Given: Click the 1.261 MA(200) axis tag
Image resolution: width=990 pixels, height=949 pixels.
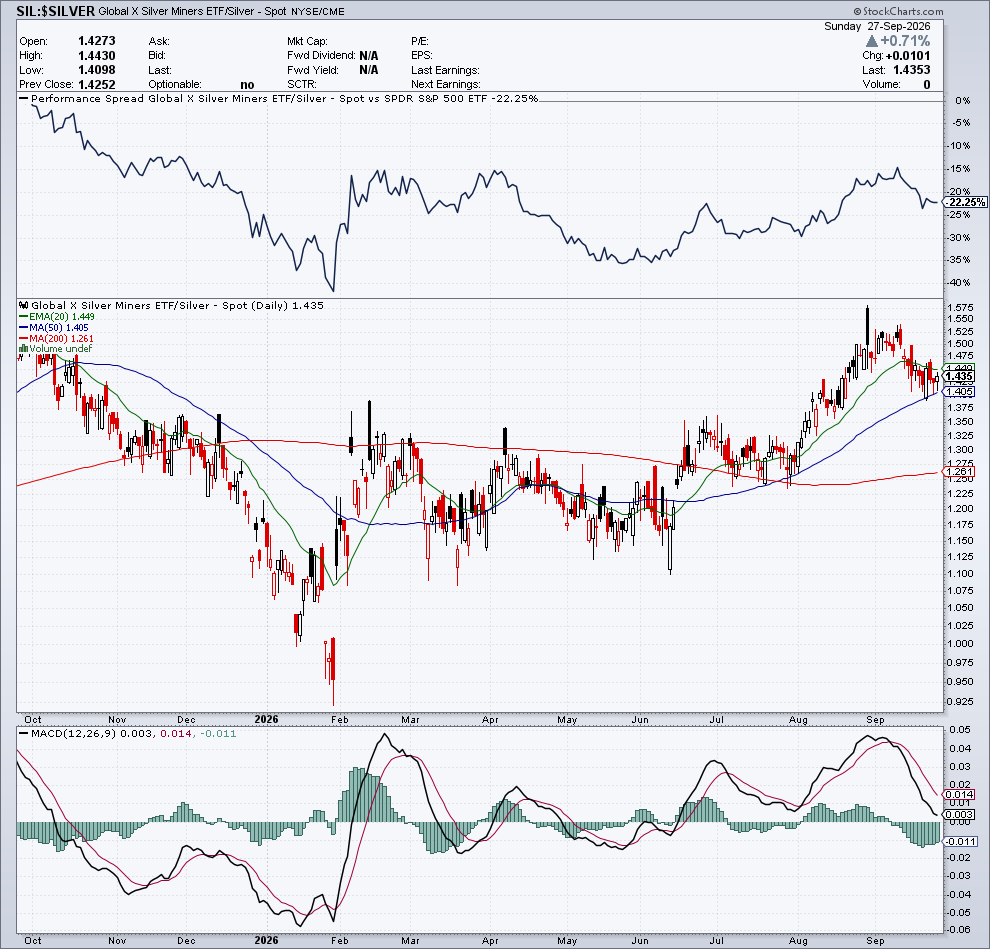Looking at the screenshot, I should tap(960, 472).
